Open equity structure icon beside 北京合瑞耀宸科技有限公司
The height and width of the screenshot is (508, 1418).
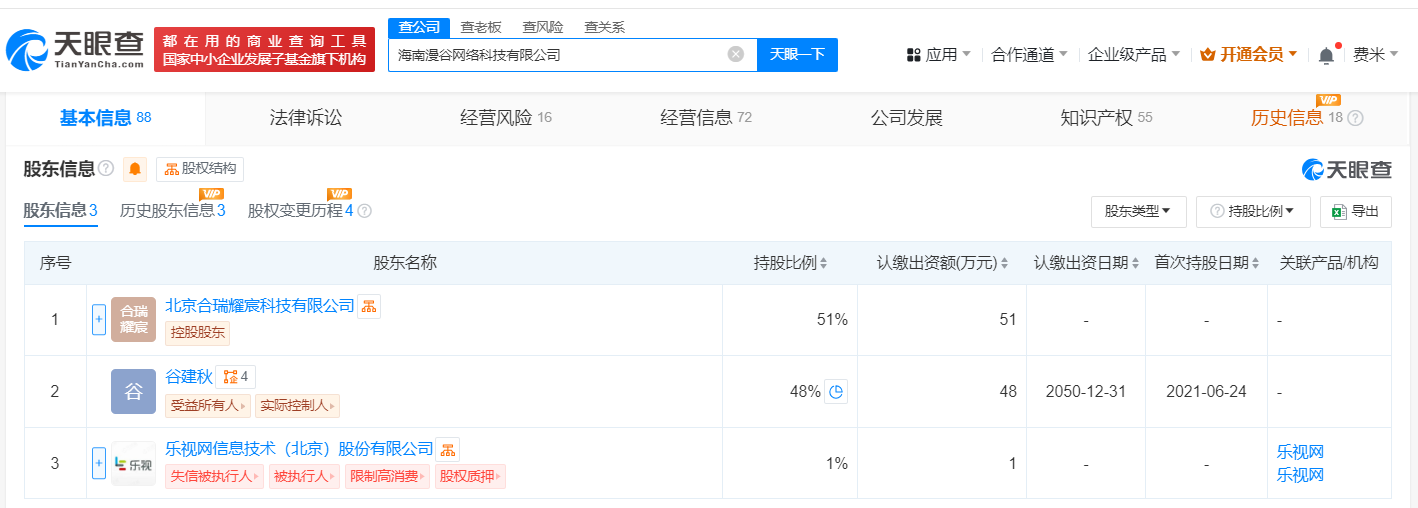(x=369, y=306)
